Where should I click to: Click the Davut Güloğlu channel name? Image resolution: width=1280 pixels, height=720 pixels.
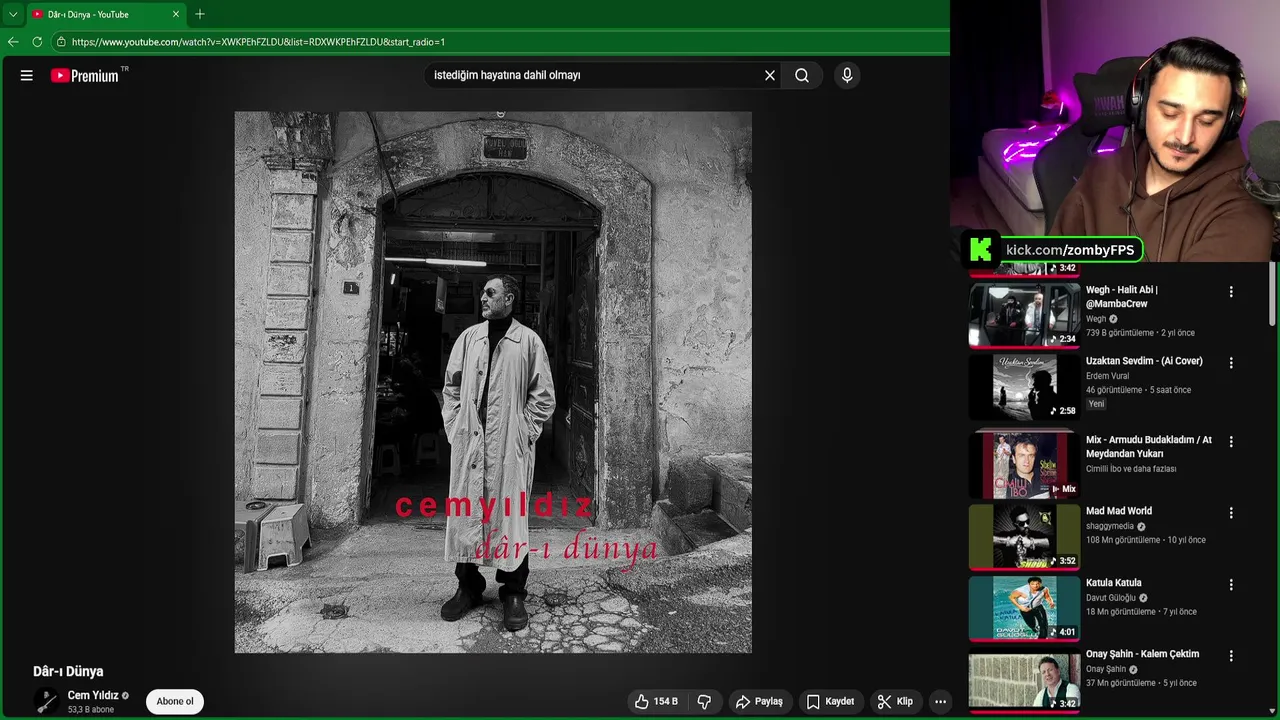[x=1110, y=598]
